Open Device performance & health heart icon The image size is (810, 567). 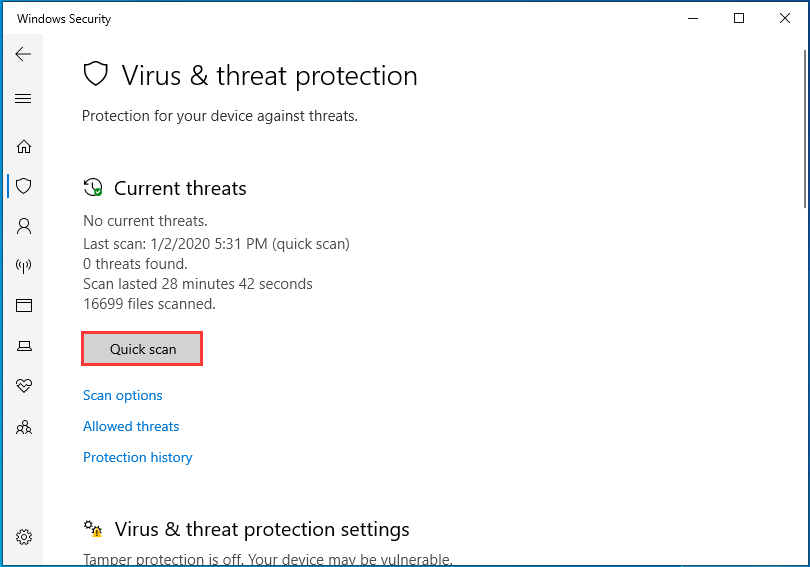(x=24, y=385)
